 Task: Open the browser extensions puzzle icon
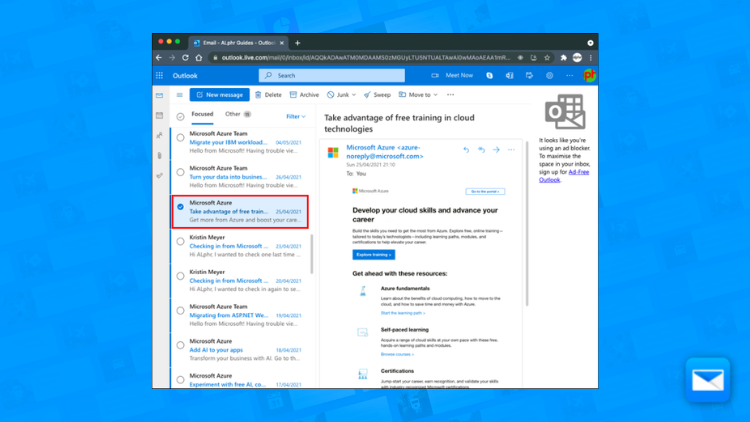tap(563, 57)
